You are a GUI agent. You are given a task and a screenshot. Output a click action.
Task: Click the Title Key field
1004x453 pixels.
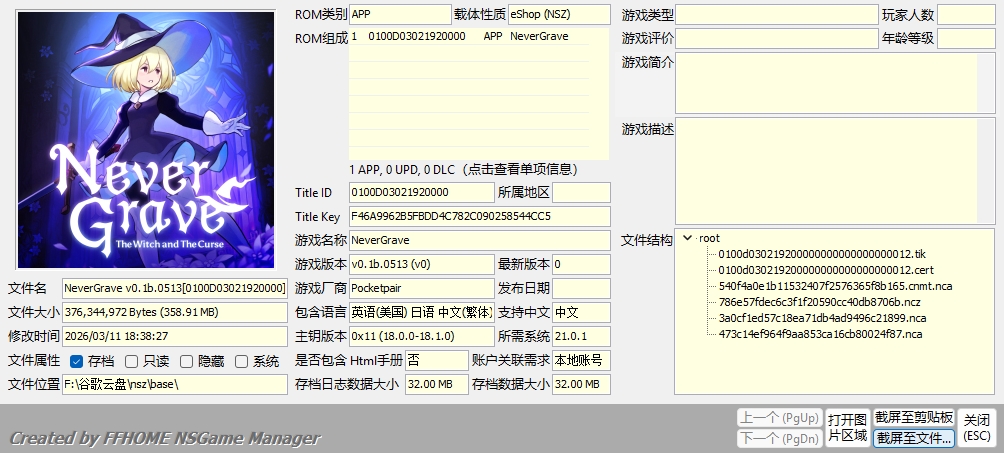click(479, 216)
